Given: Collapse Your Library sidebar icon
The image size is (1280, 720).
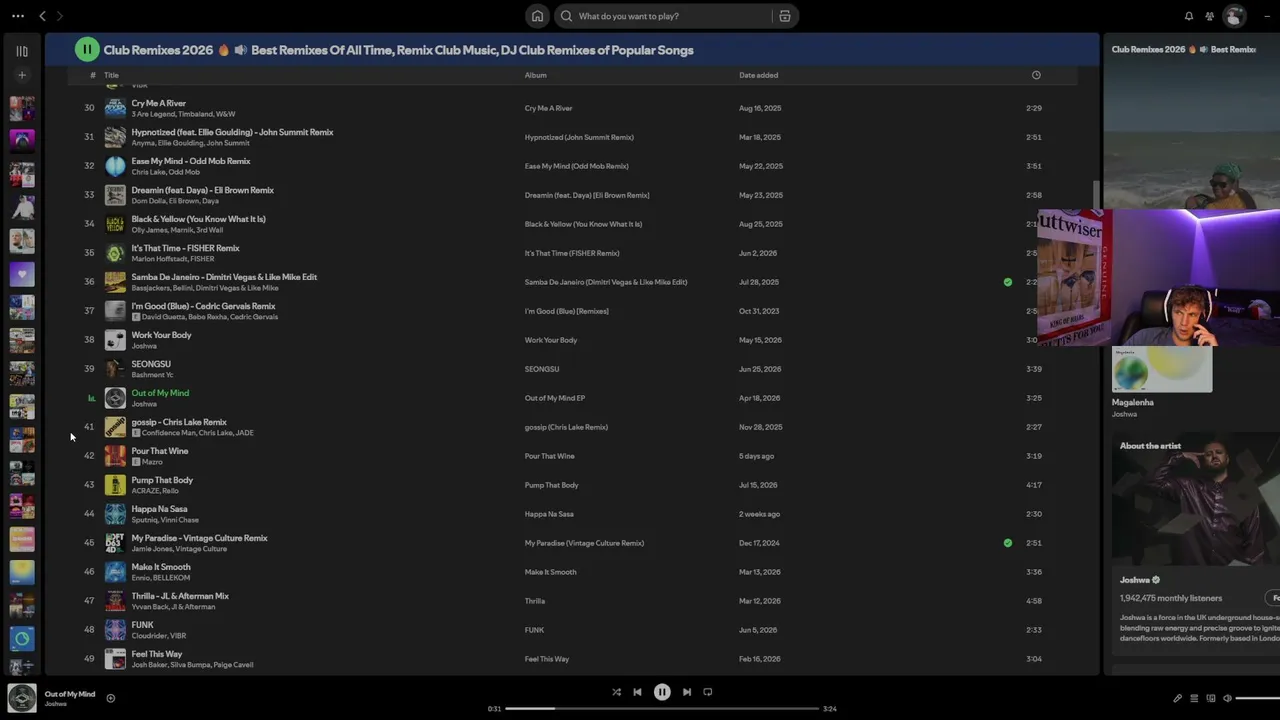Looking at the screenshot, I should tap(22, 51).
